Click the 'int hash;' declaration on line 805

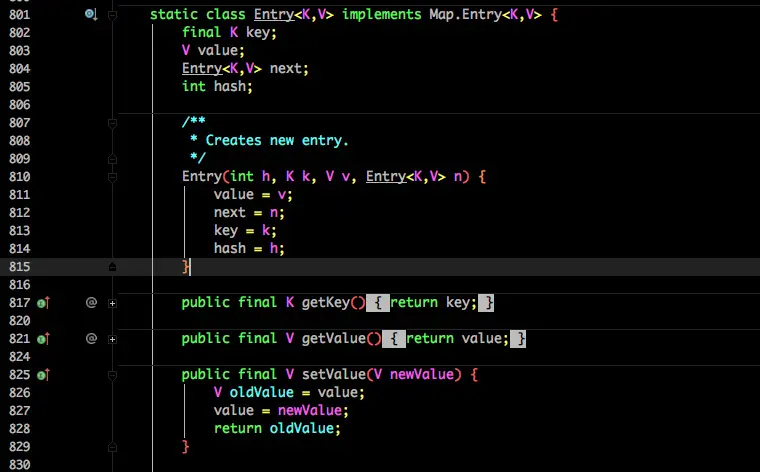click(217, 86)
